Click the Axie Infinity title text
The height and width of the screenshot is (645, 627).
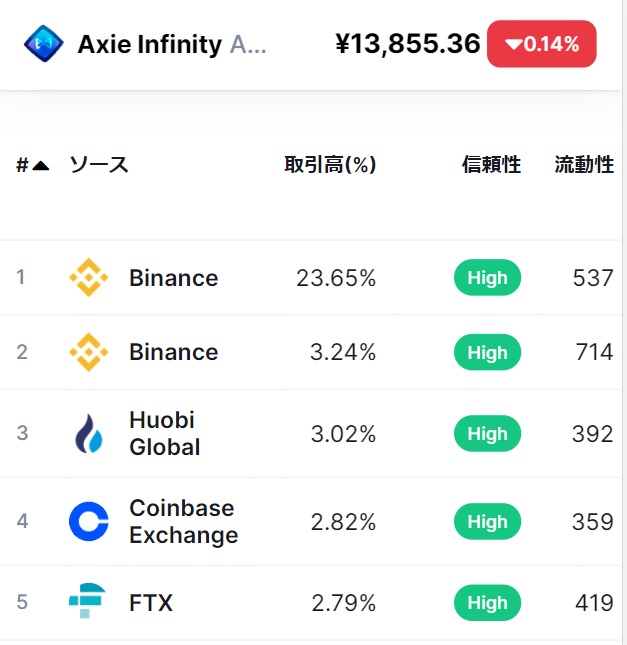(x=150, y=44)
